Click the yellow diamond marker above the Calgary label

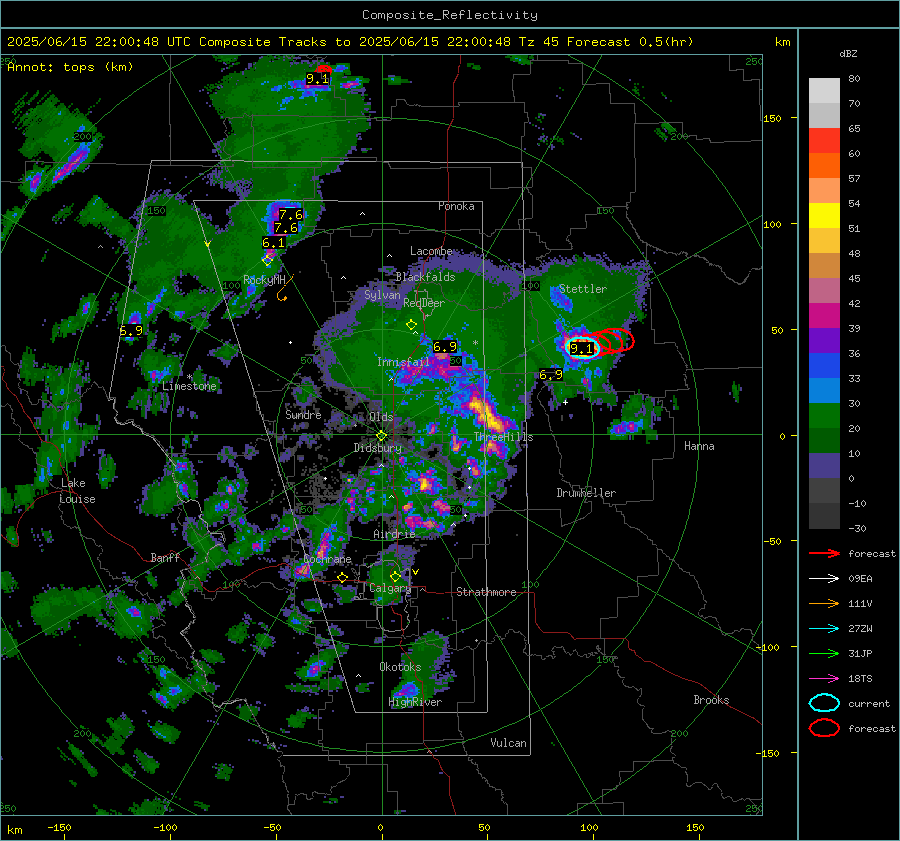click(395, 576)
